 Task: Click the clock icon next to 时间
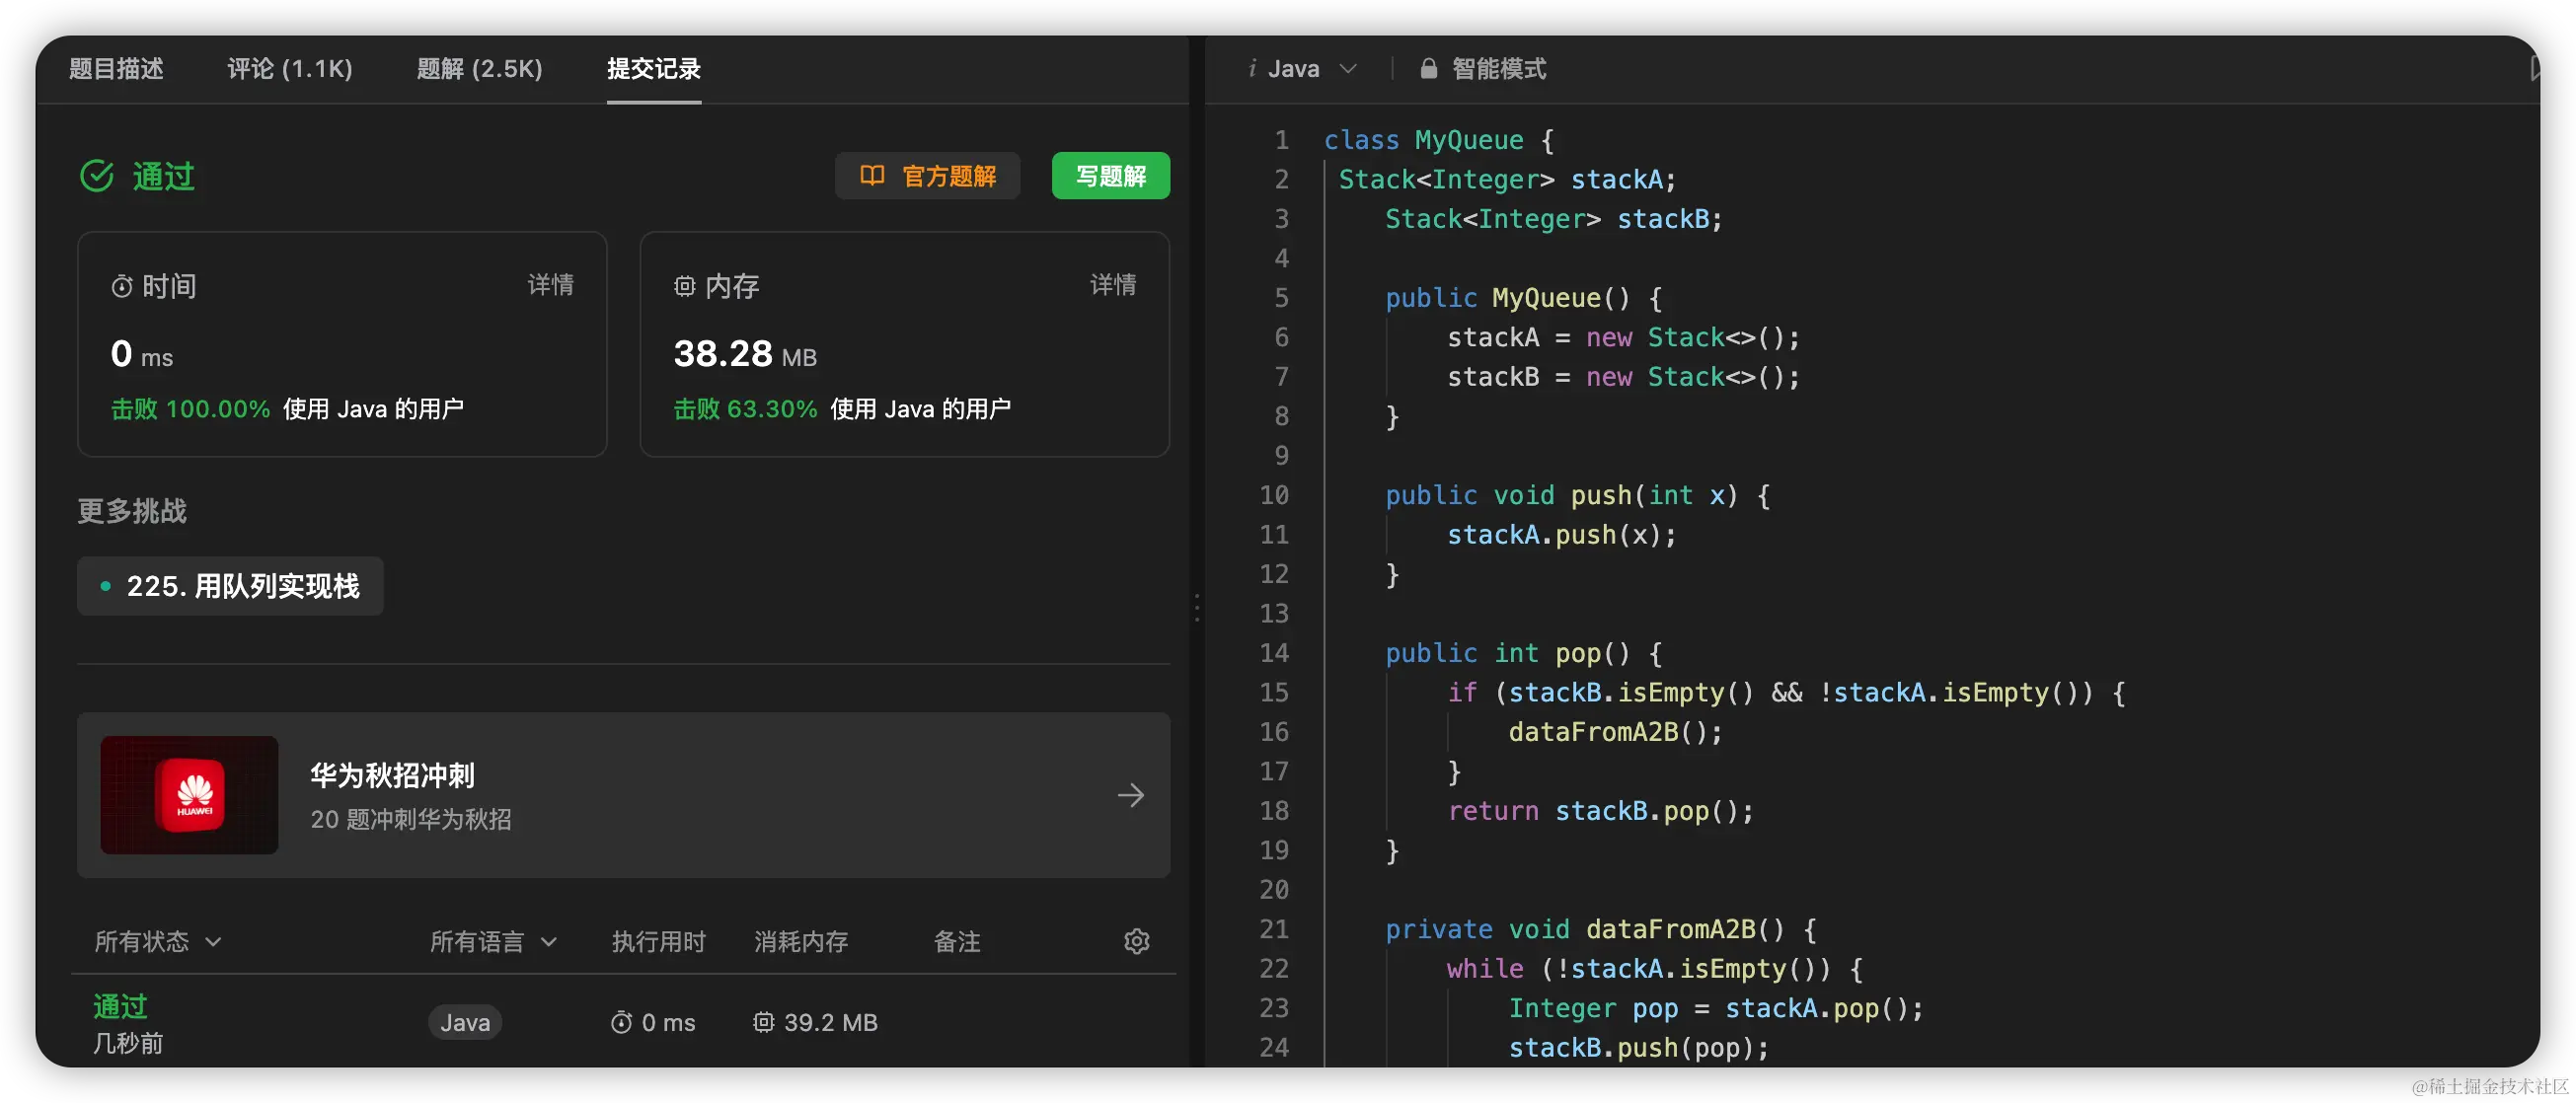[121, 287]
